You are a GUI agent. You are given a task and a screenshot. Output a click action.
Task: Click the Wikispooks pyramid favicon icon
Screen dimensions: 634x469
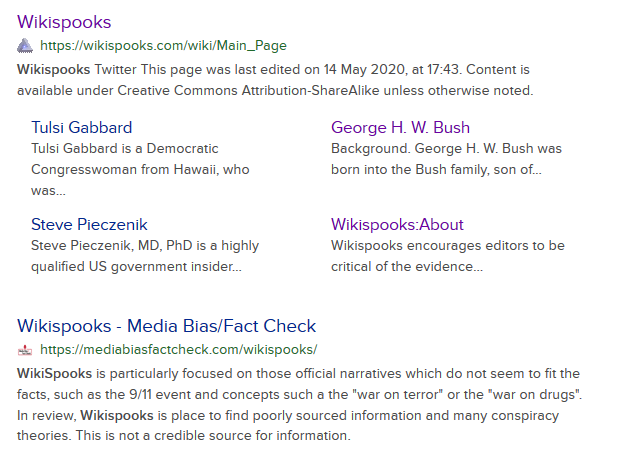[x=25, y=46]
